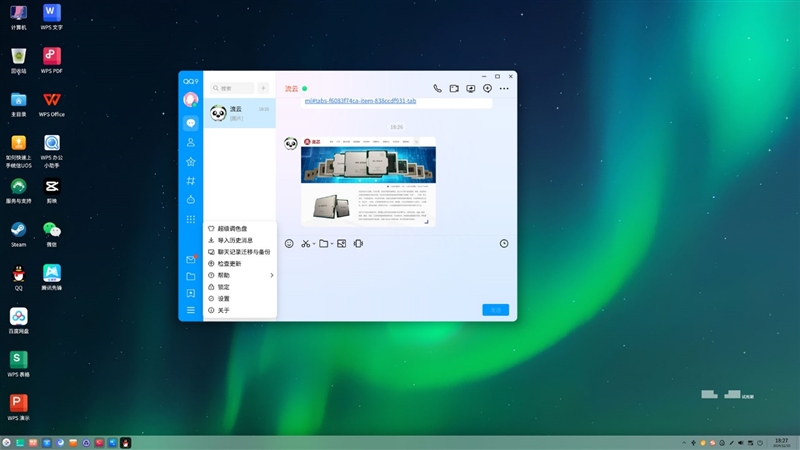This screenshot has height=450, width=800.
Task: Start a voice call with 流云
Action: 437,89
